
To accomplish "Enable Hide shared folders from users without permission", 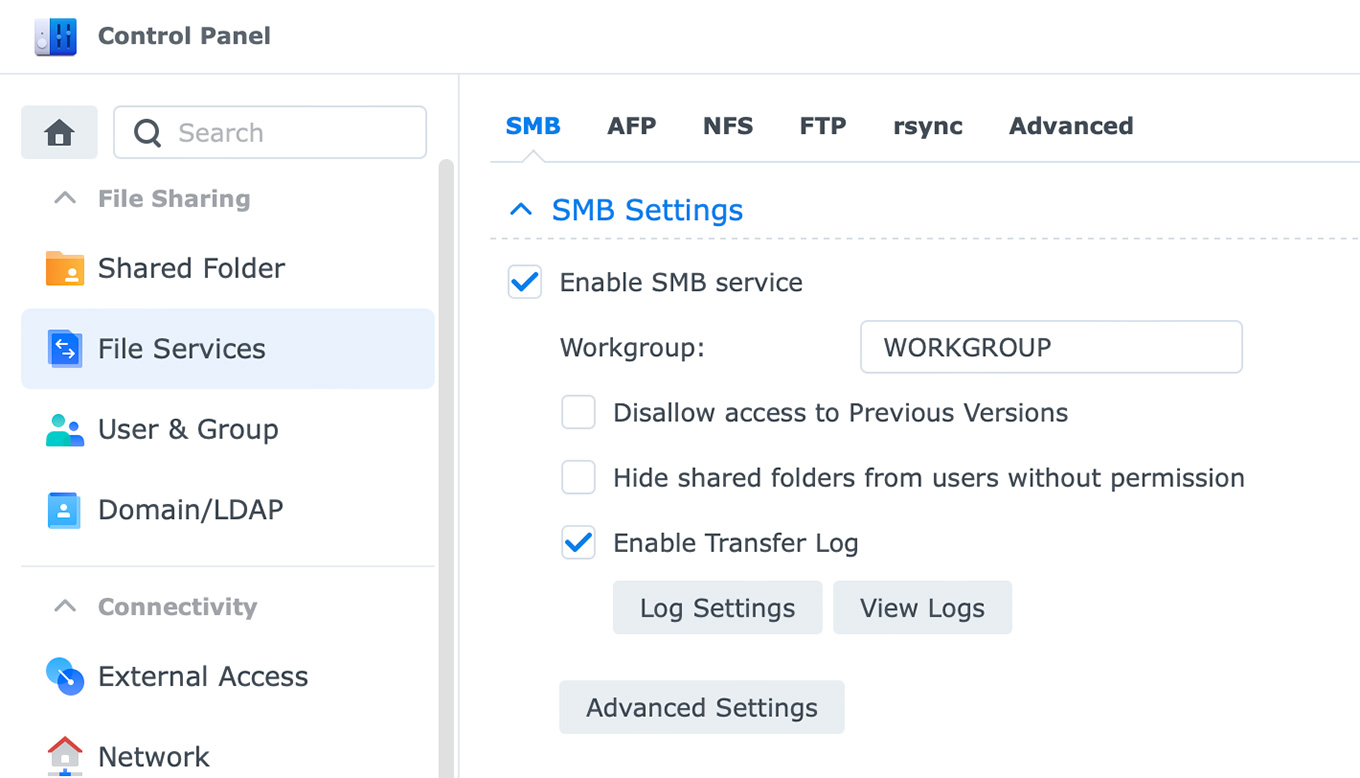I will click(578, 478).
